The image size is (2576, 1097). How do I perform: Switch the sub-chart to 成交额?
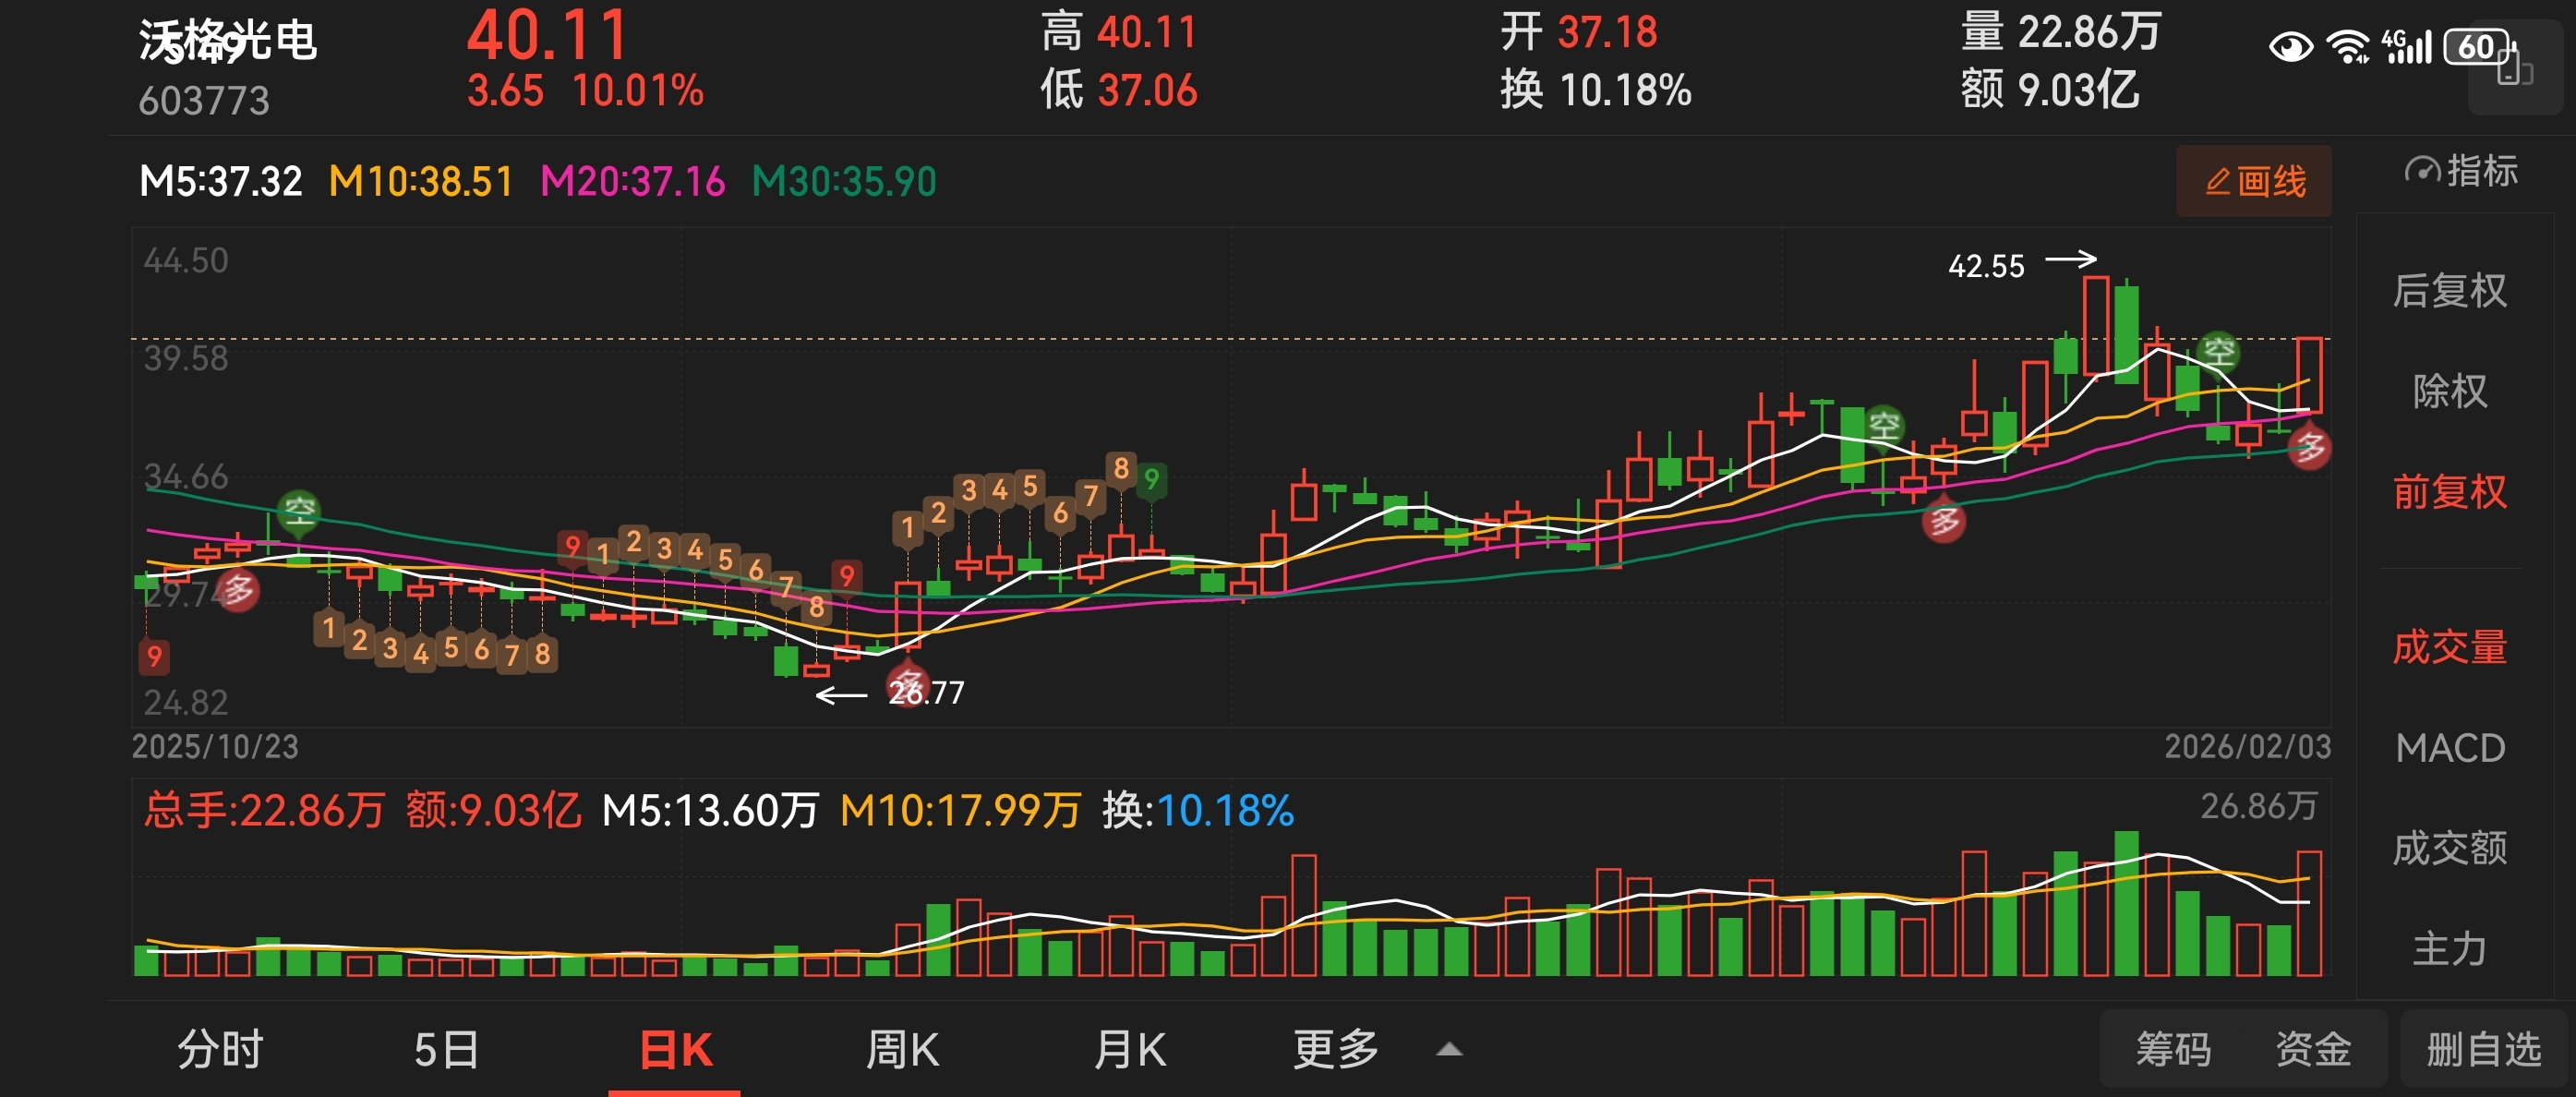click(2449, 848)
